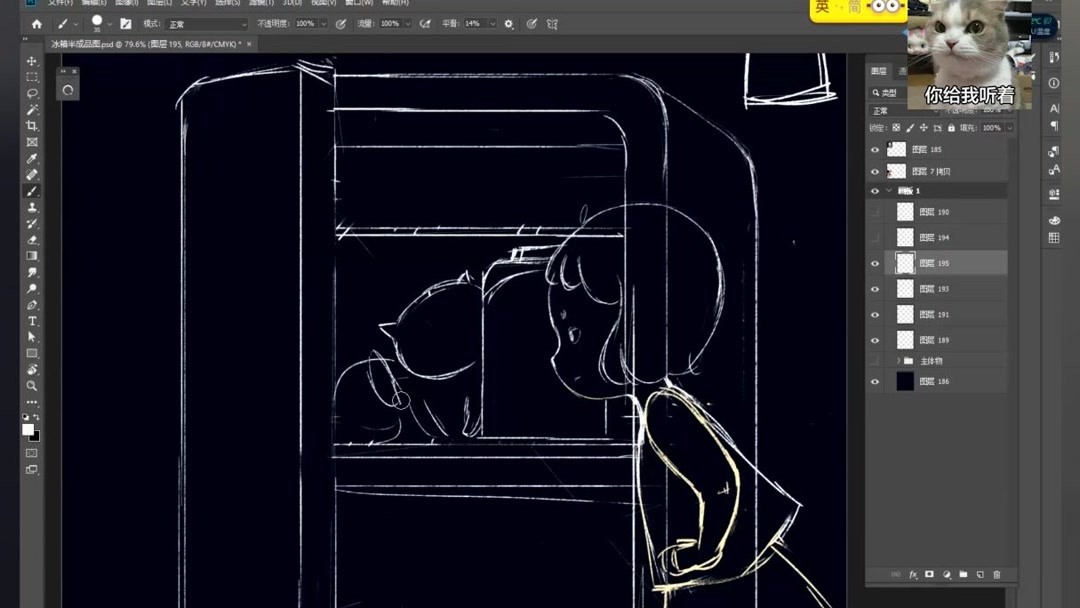Select the Rectangular Marquee tool
The width and height of the screenshot is (1080, 608).
[x=32, y=77]
